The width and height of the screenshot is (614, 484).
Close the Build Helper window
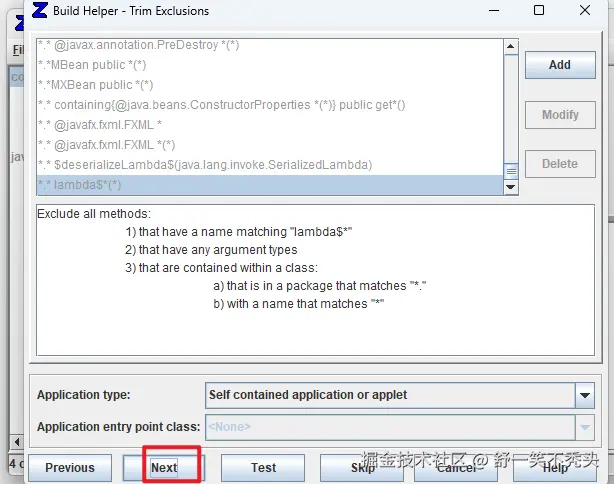pyautogui.click(x=585, y=10)
